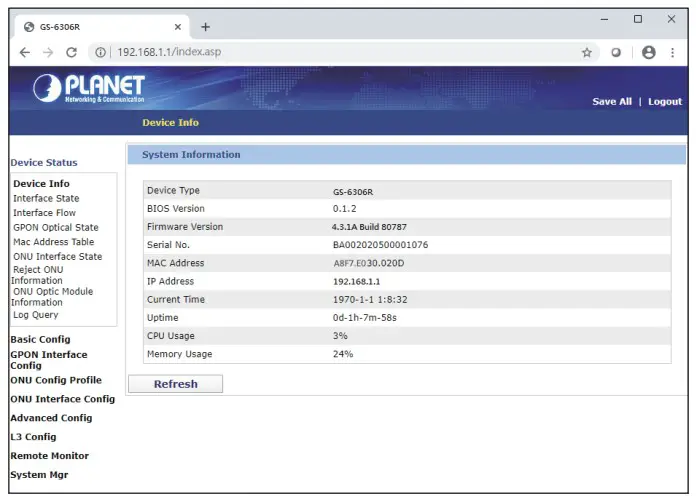Click the MAC address A8F7.E030.020D
The image size is (696, 500).
pyautogui.click(x=368, y=263)
